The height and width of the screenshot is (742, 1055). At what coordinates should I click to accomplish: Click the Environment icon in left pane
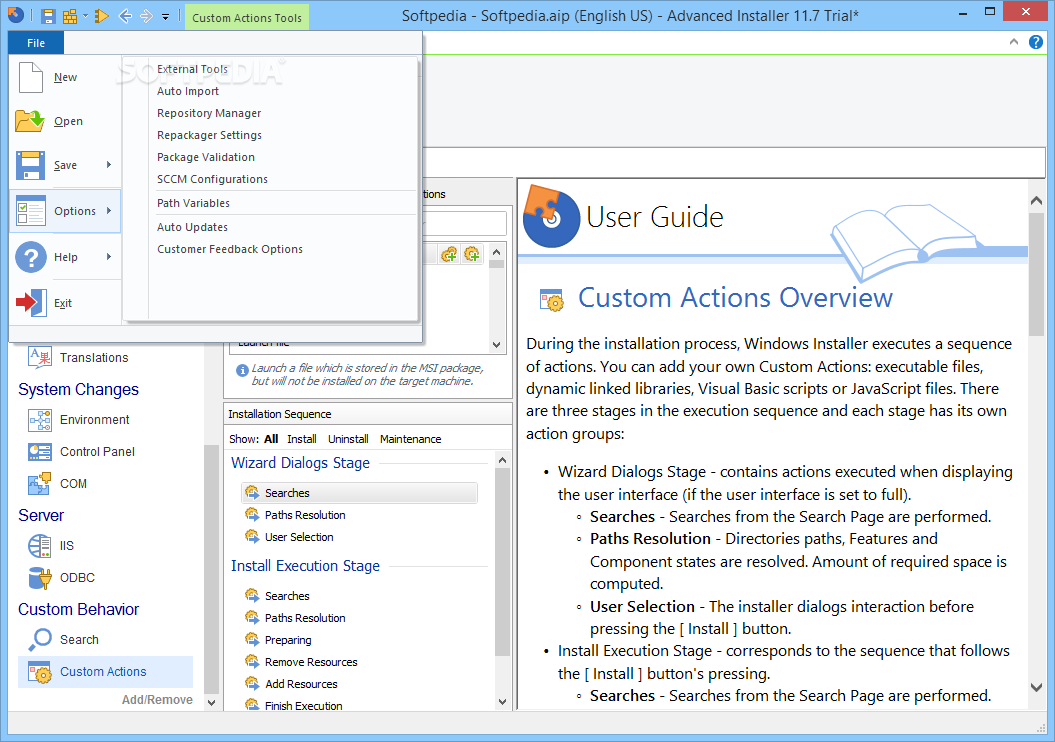coord(40,420)
